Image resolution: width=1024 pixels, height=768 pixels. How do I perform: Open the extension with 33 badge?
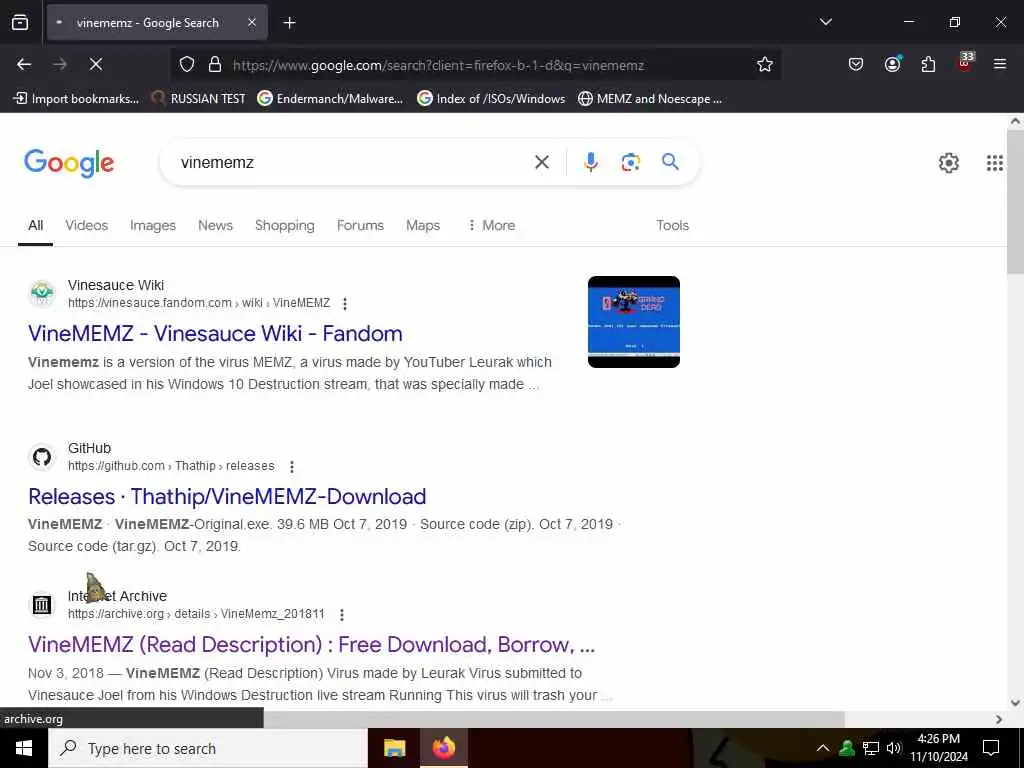point(965,63)
